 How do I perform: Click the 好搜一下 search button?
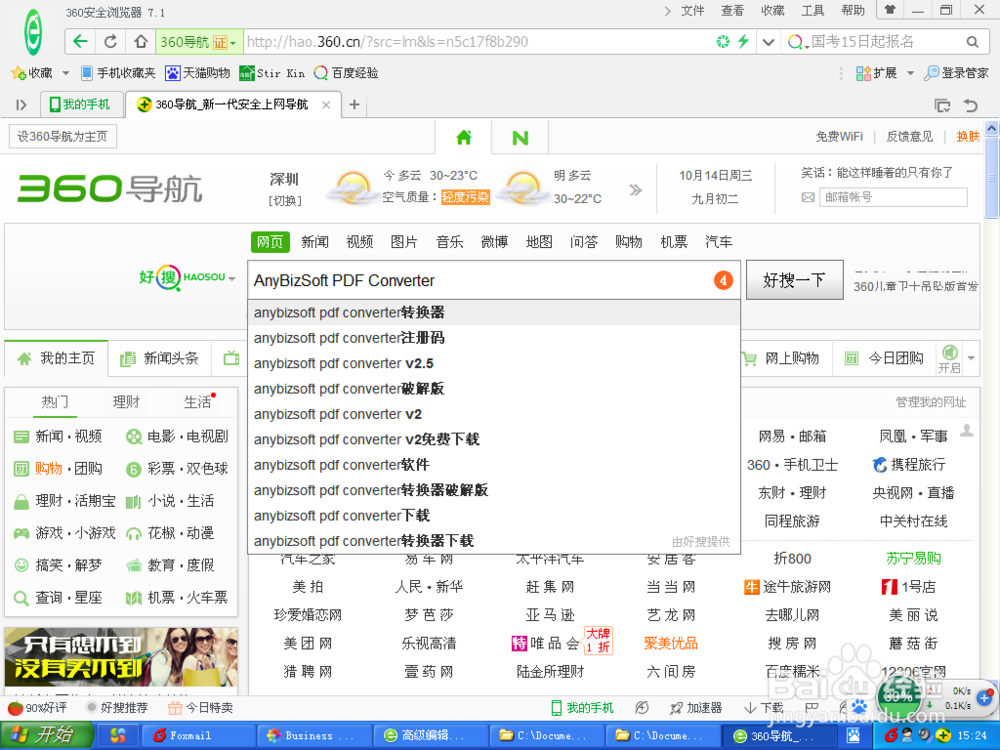795,279
